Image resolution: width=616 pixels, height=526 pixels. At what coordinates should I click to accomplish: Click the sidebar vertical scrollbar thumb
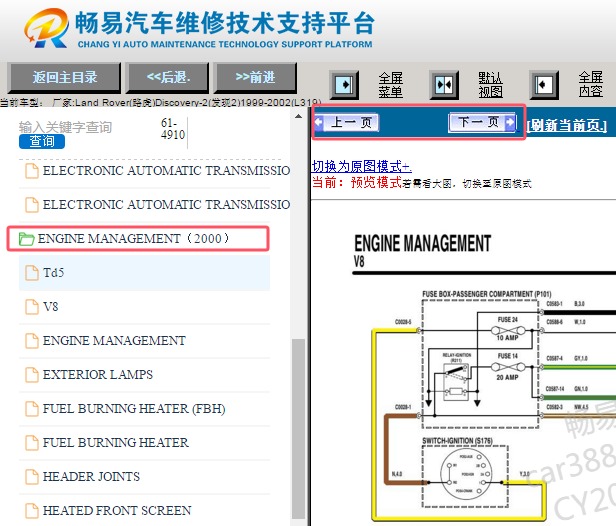tap(299, 428)
